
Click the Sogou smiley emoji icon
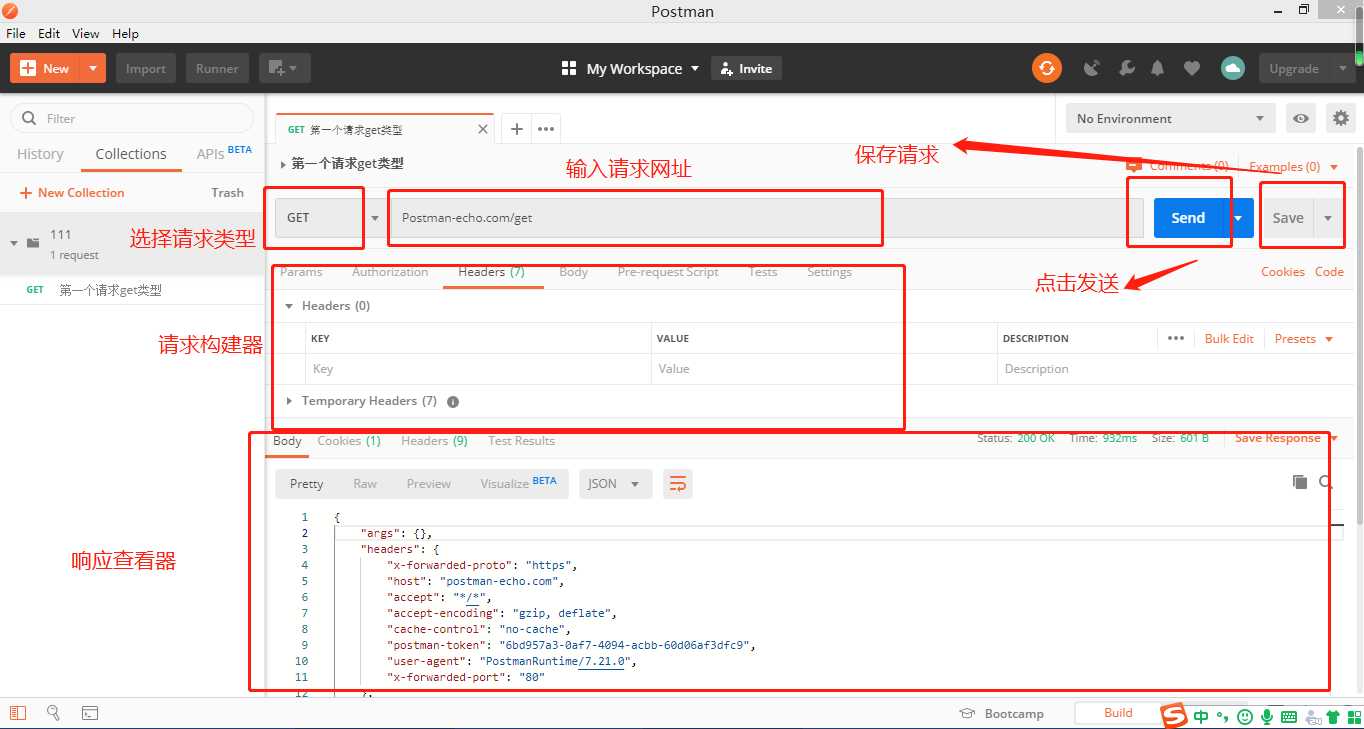1244,716
